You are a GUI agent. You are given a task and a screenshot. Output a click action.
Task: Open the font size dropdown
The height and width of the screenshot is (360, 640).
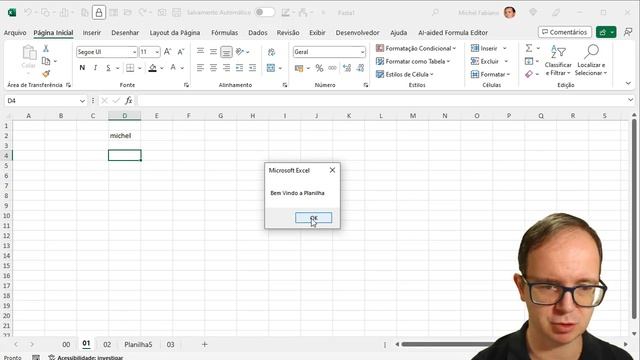point(157,52)
